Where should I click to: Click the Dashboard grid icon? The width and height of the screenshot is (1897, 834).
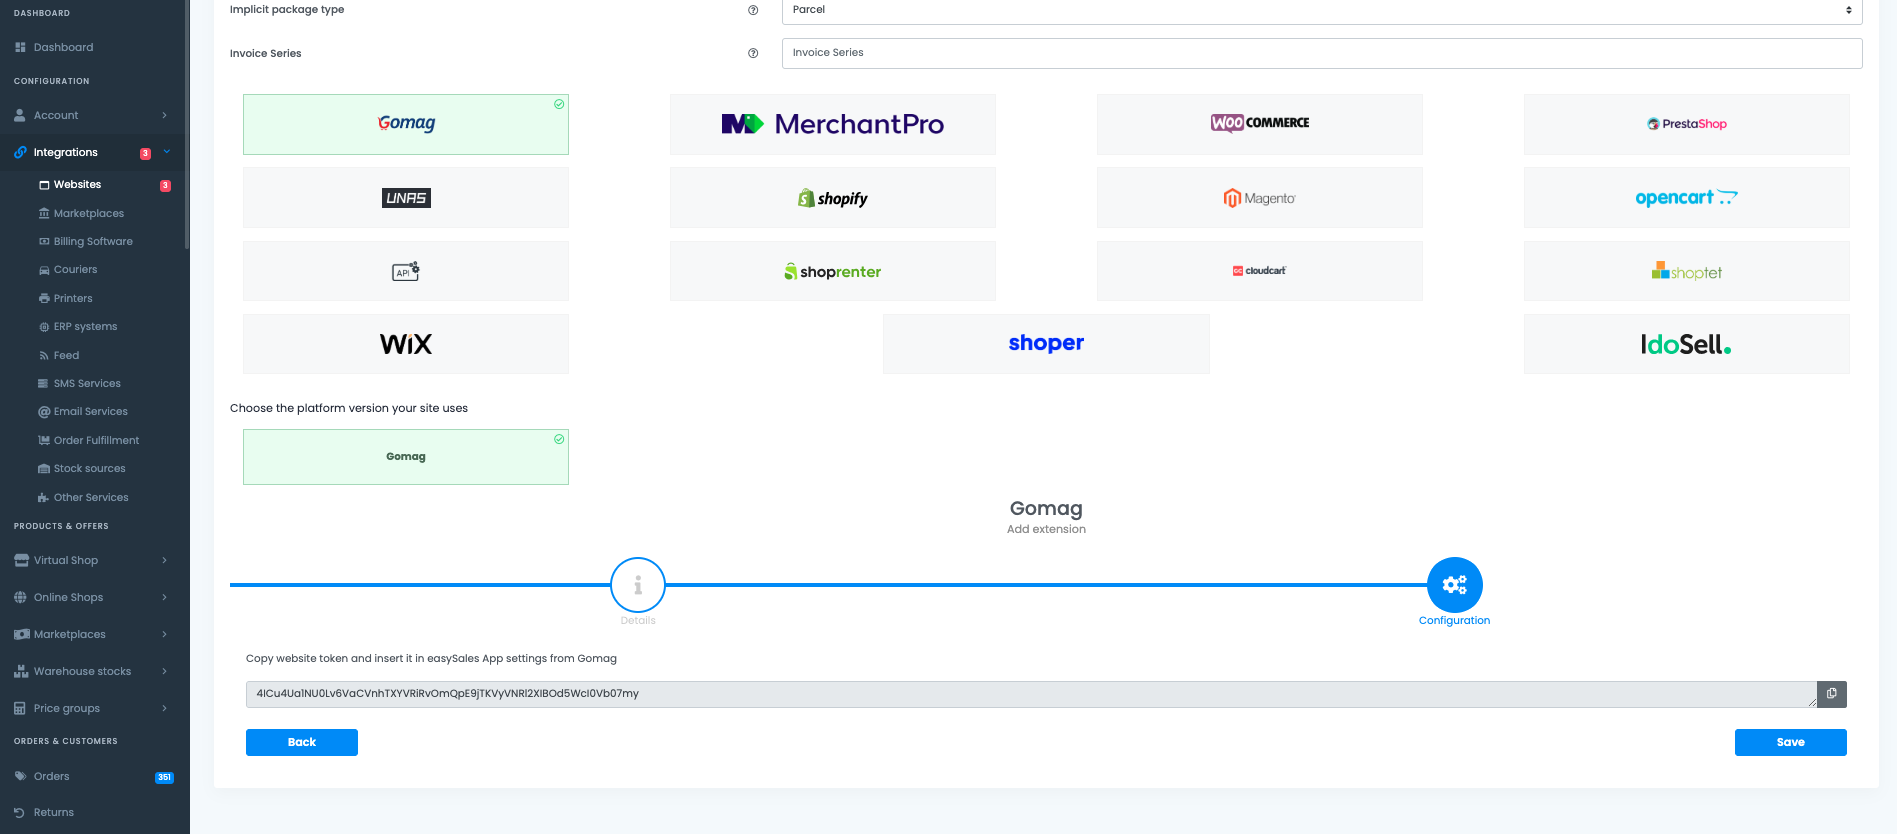20,47
